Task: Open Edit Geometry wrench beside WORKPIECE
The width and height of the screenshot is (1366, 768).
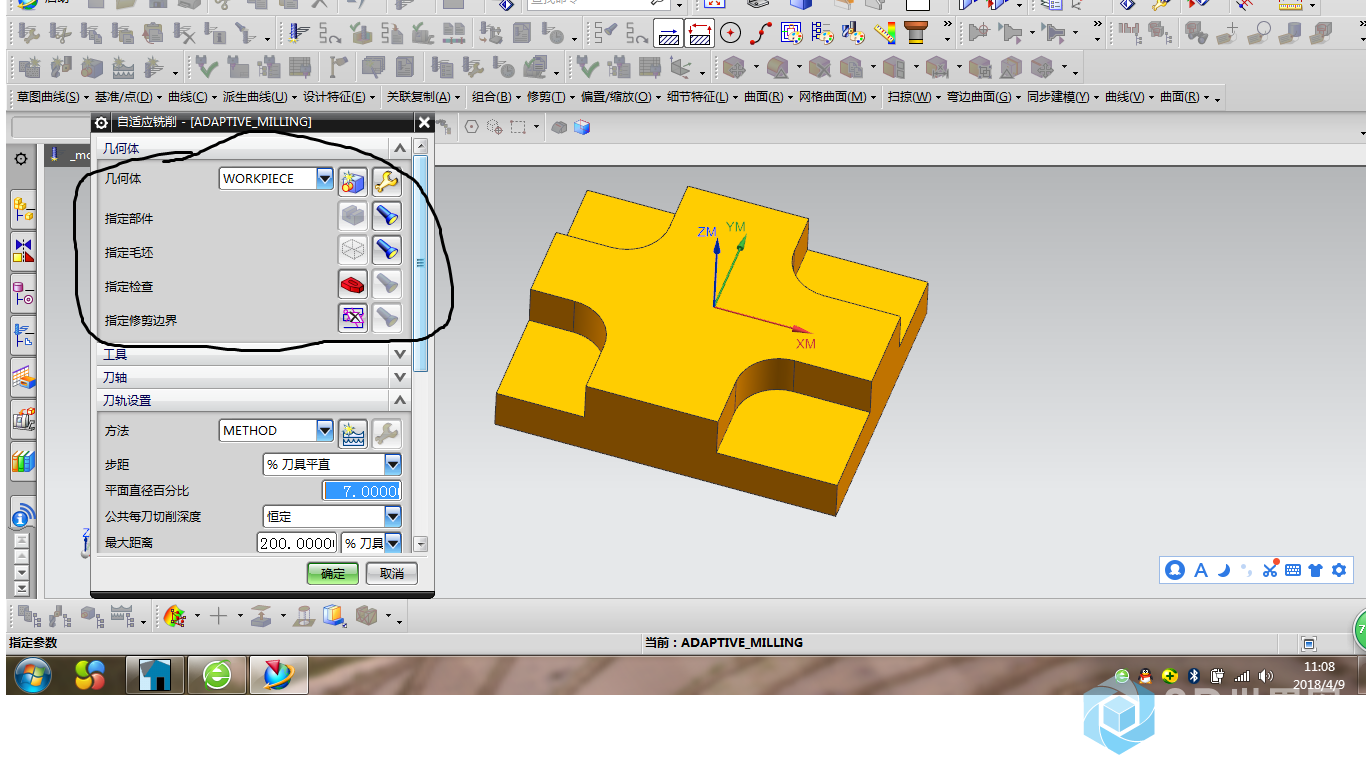Action: click(386, 181)
